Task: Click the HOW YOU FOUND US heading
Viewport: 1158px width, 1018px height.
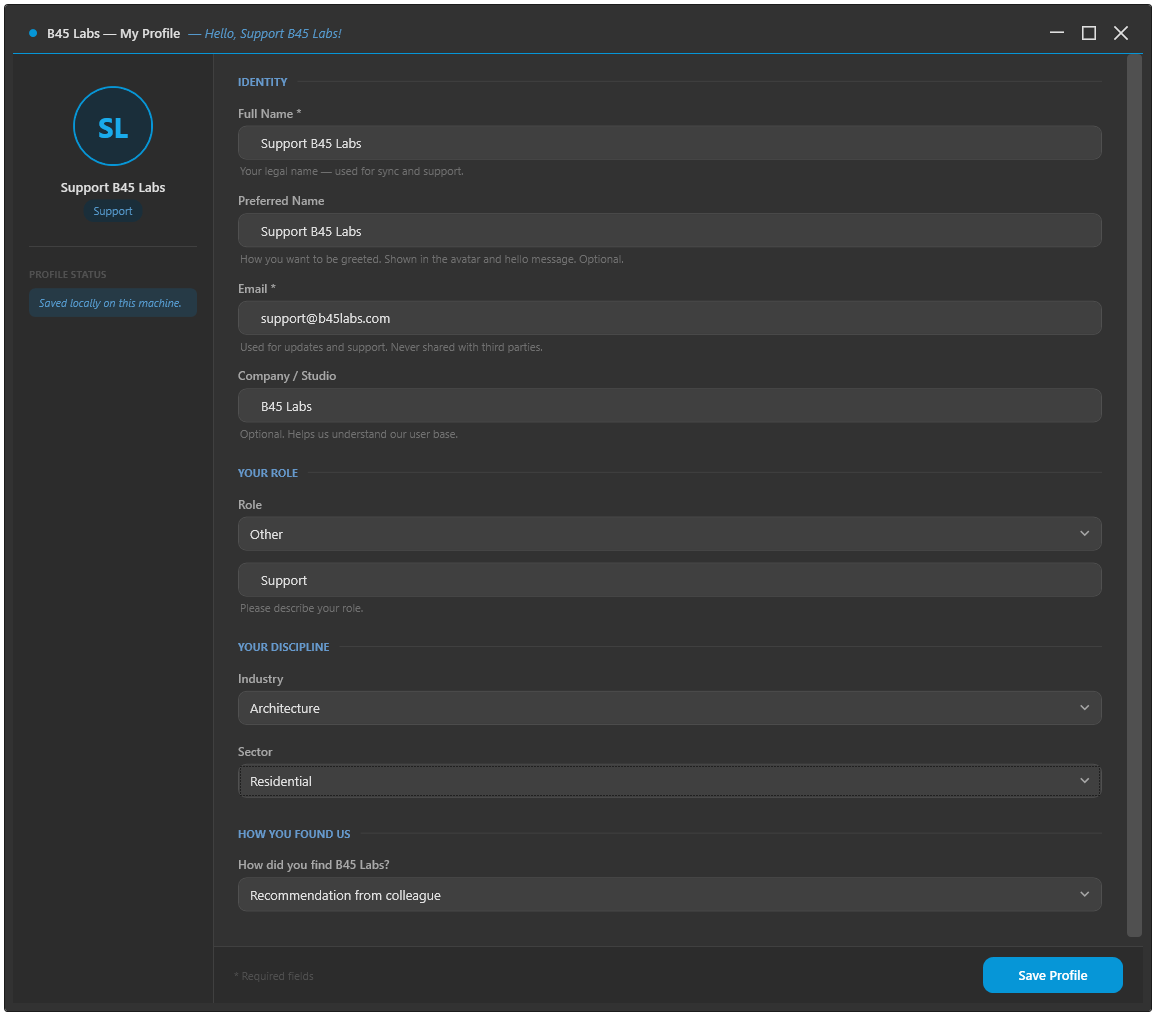Action: point(294,834)
